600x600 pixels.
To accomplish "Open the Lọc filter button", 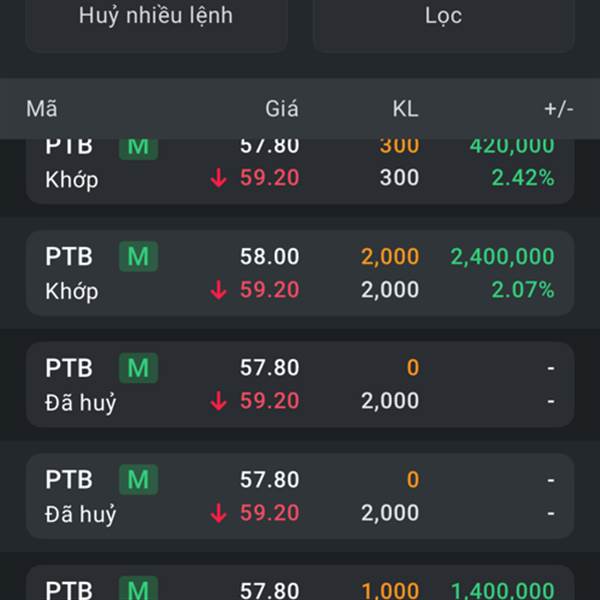I will click(443, 21).
